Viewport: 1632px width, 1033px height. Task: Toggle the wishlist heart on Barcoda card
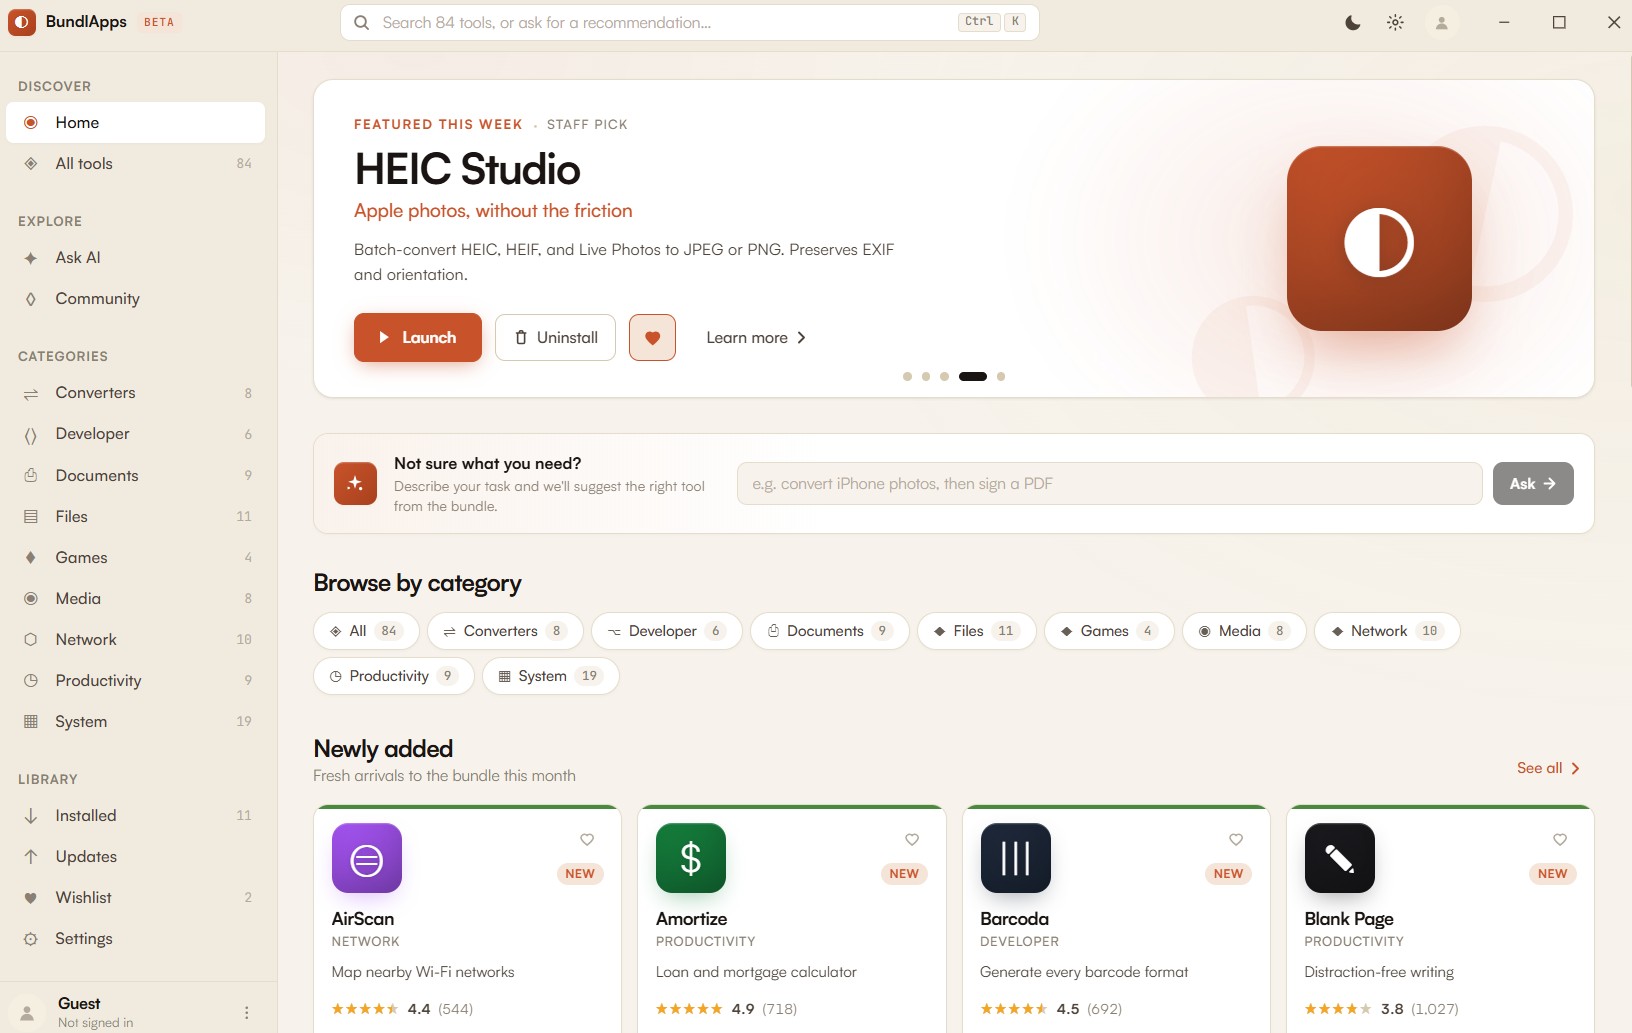point(1236,840)
